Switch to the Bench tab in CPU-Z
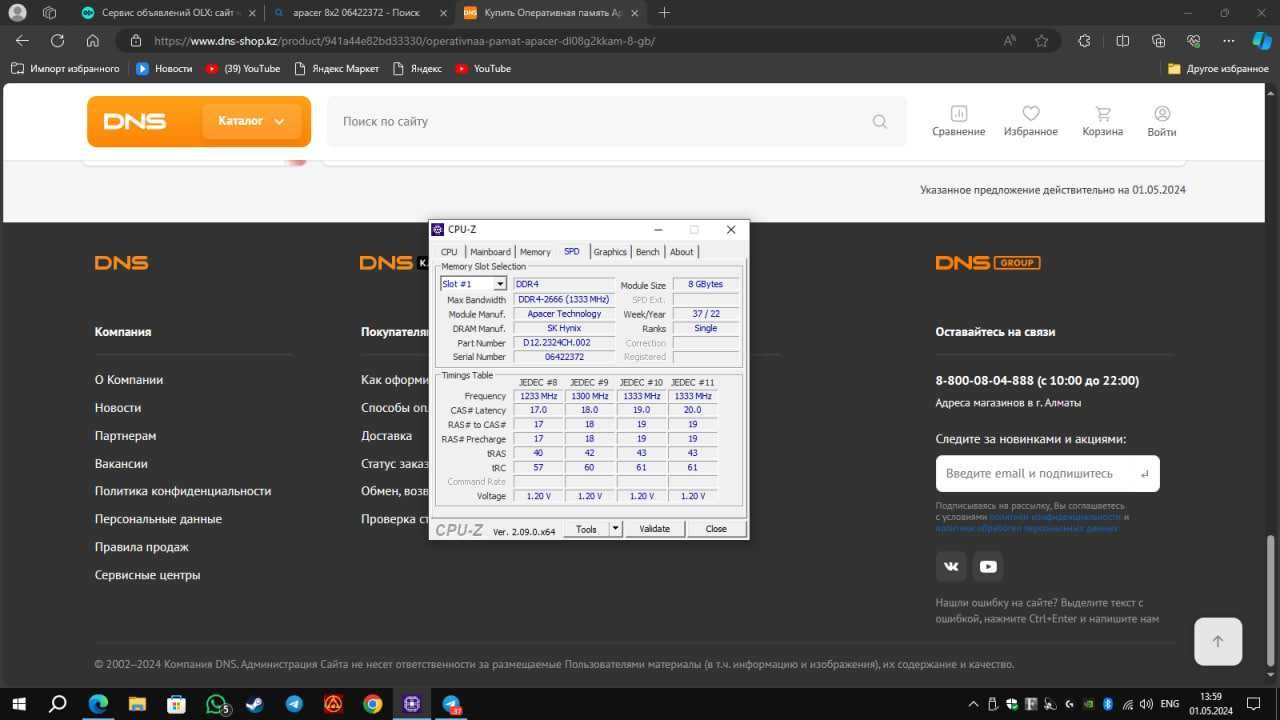 648,252
